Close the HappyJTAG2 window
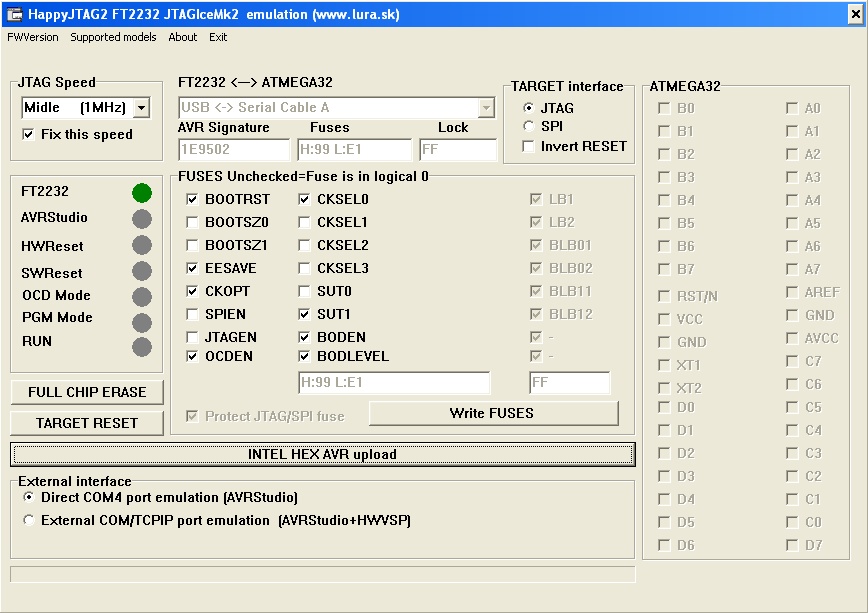 [855, 14]
